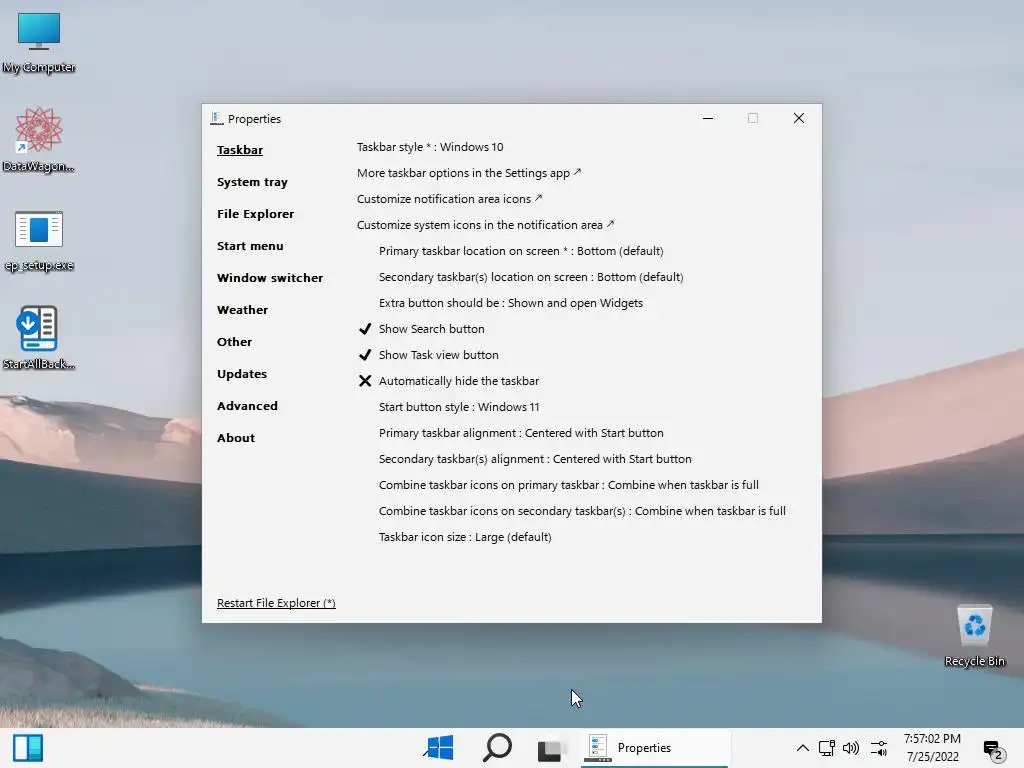The height and width of the screenshot is (768, 1024).
Task: Change Taskbar style Windows 10 option
Action: 430,147
